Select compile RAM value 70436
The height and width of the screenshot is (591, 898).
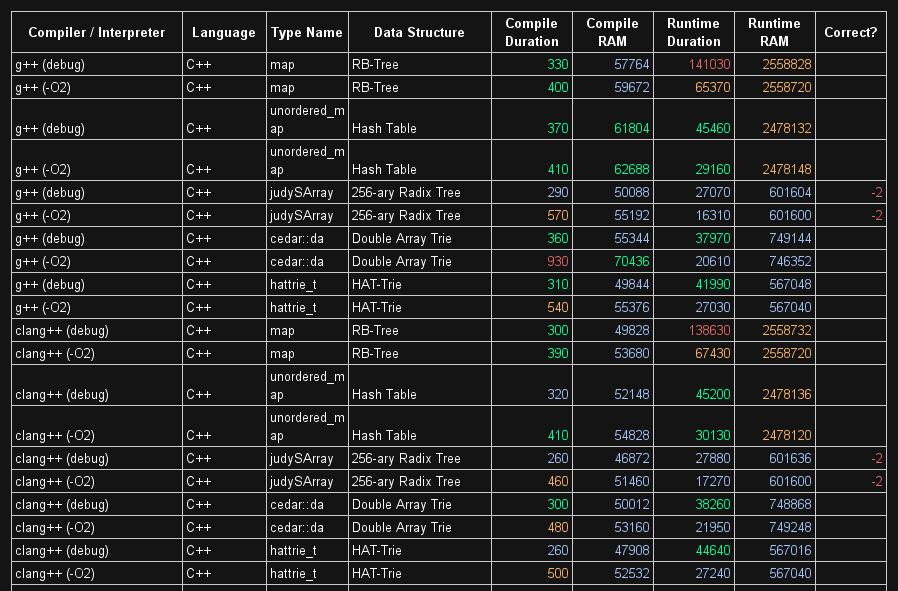632,261
